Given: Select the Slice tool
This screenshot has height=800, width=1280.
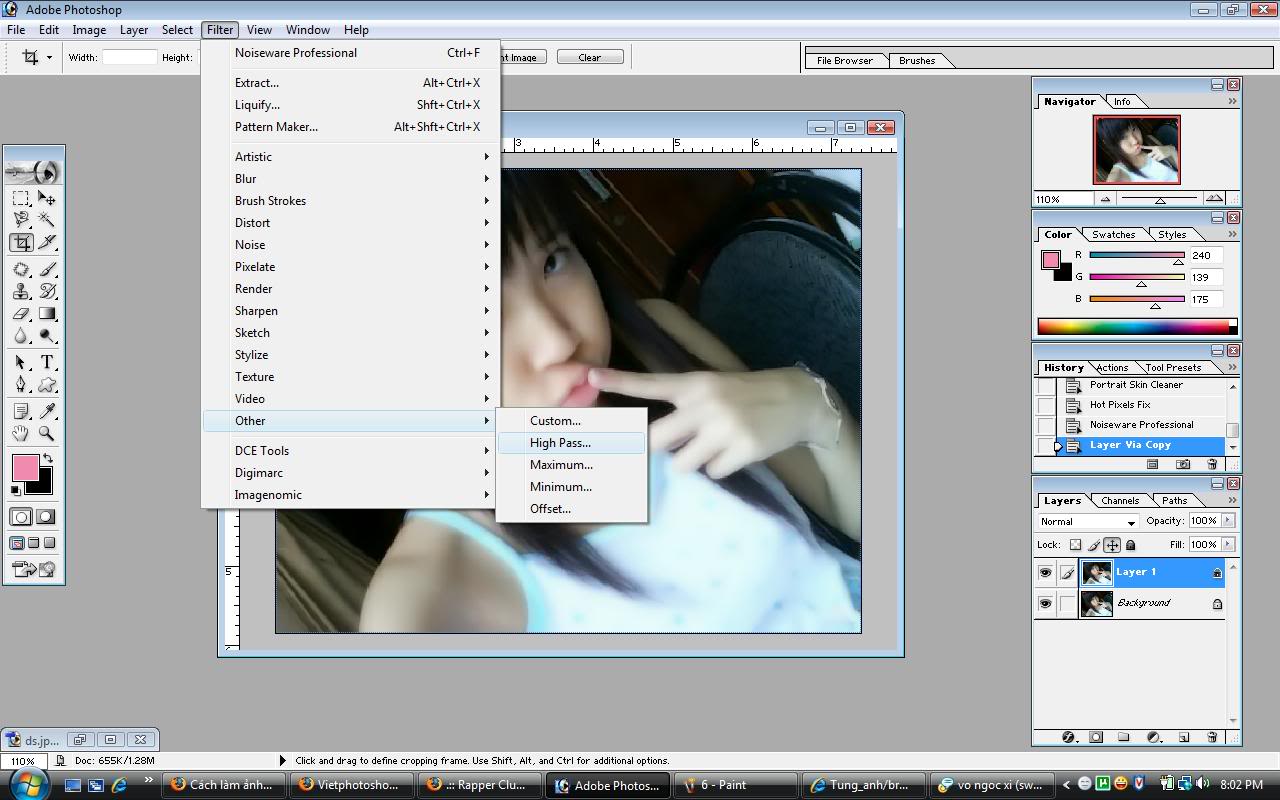Looking at the screenshot, I should (46, 242).
